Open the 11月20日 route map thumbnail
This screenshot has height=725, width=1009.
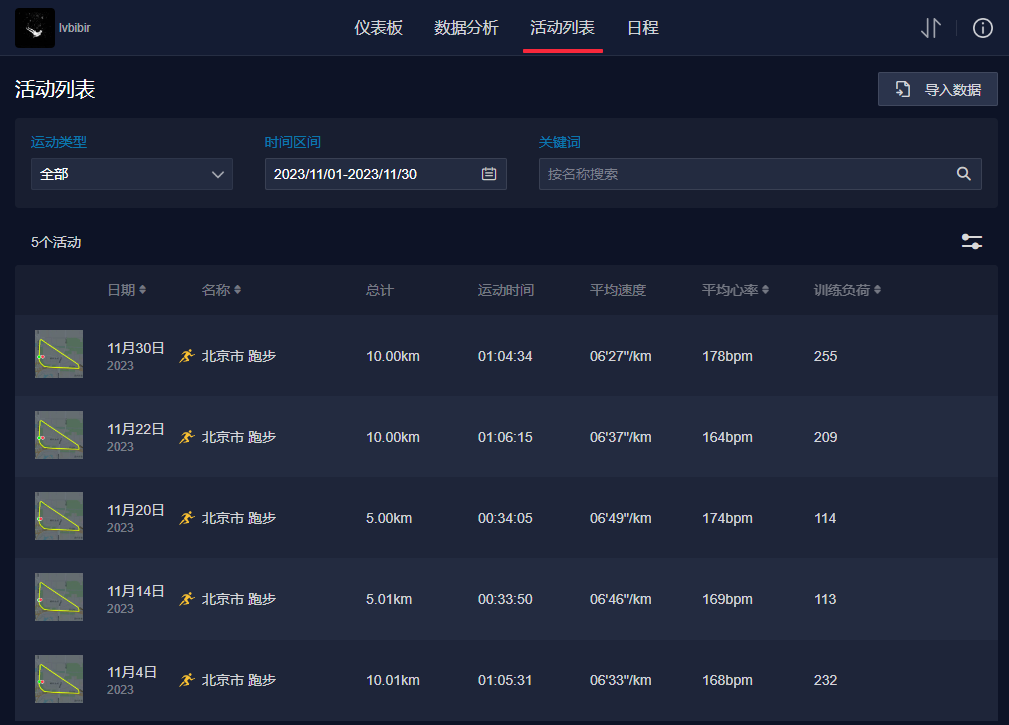[59, 516]
